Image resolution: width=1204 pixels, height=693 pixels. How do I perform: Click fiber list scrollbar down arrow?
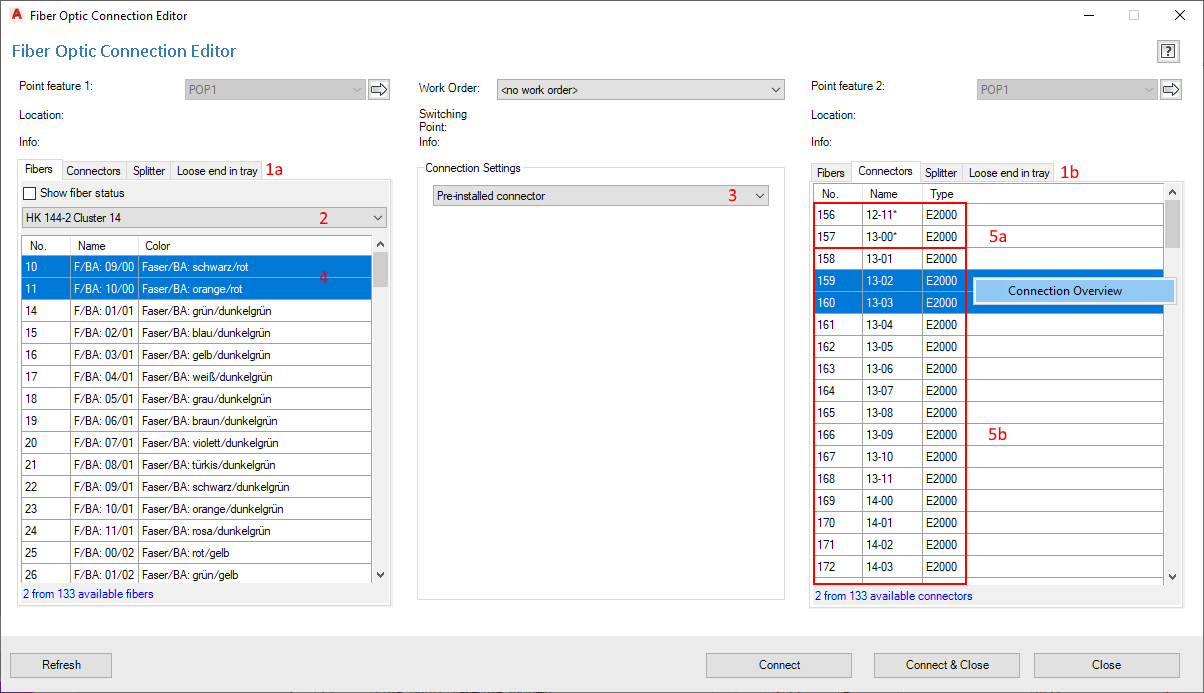tap(379, 575)
